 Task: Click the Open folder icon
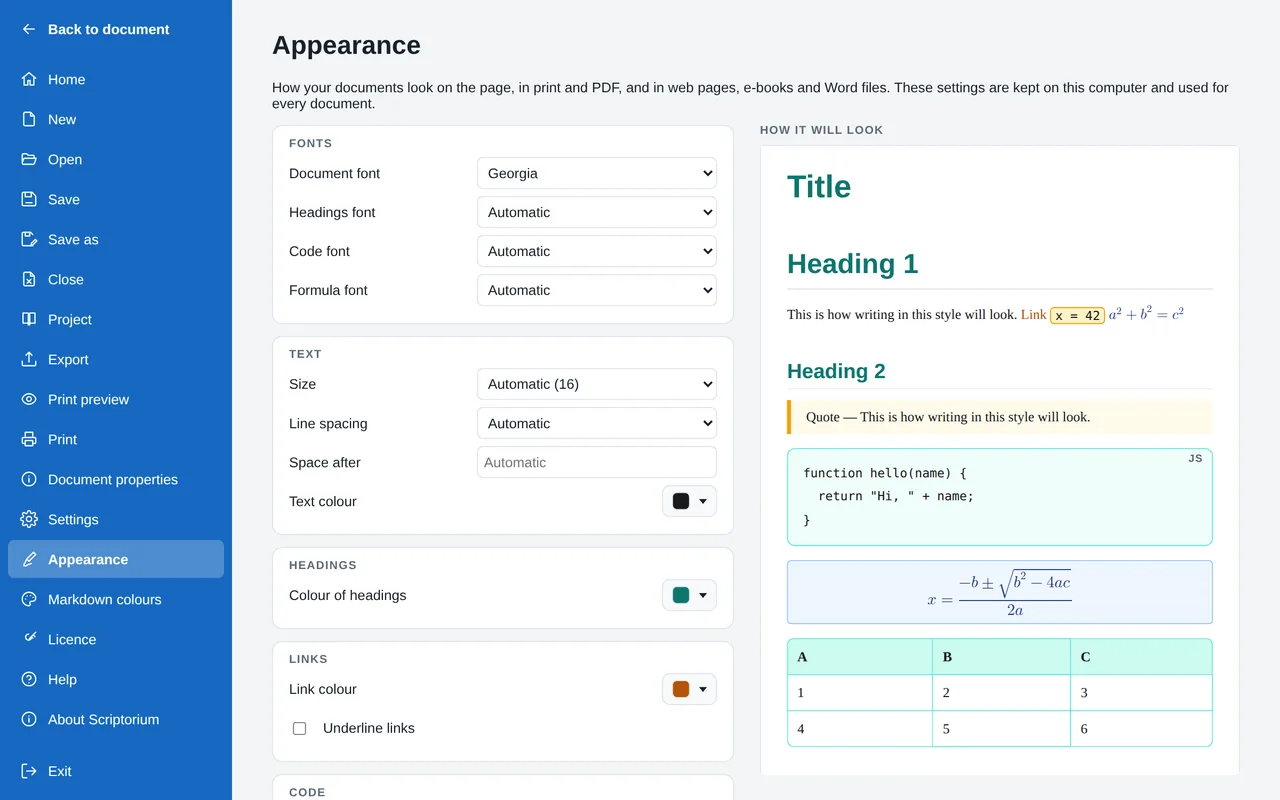(29, 159)
